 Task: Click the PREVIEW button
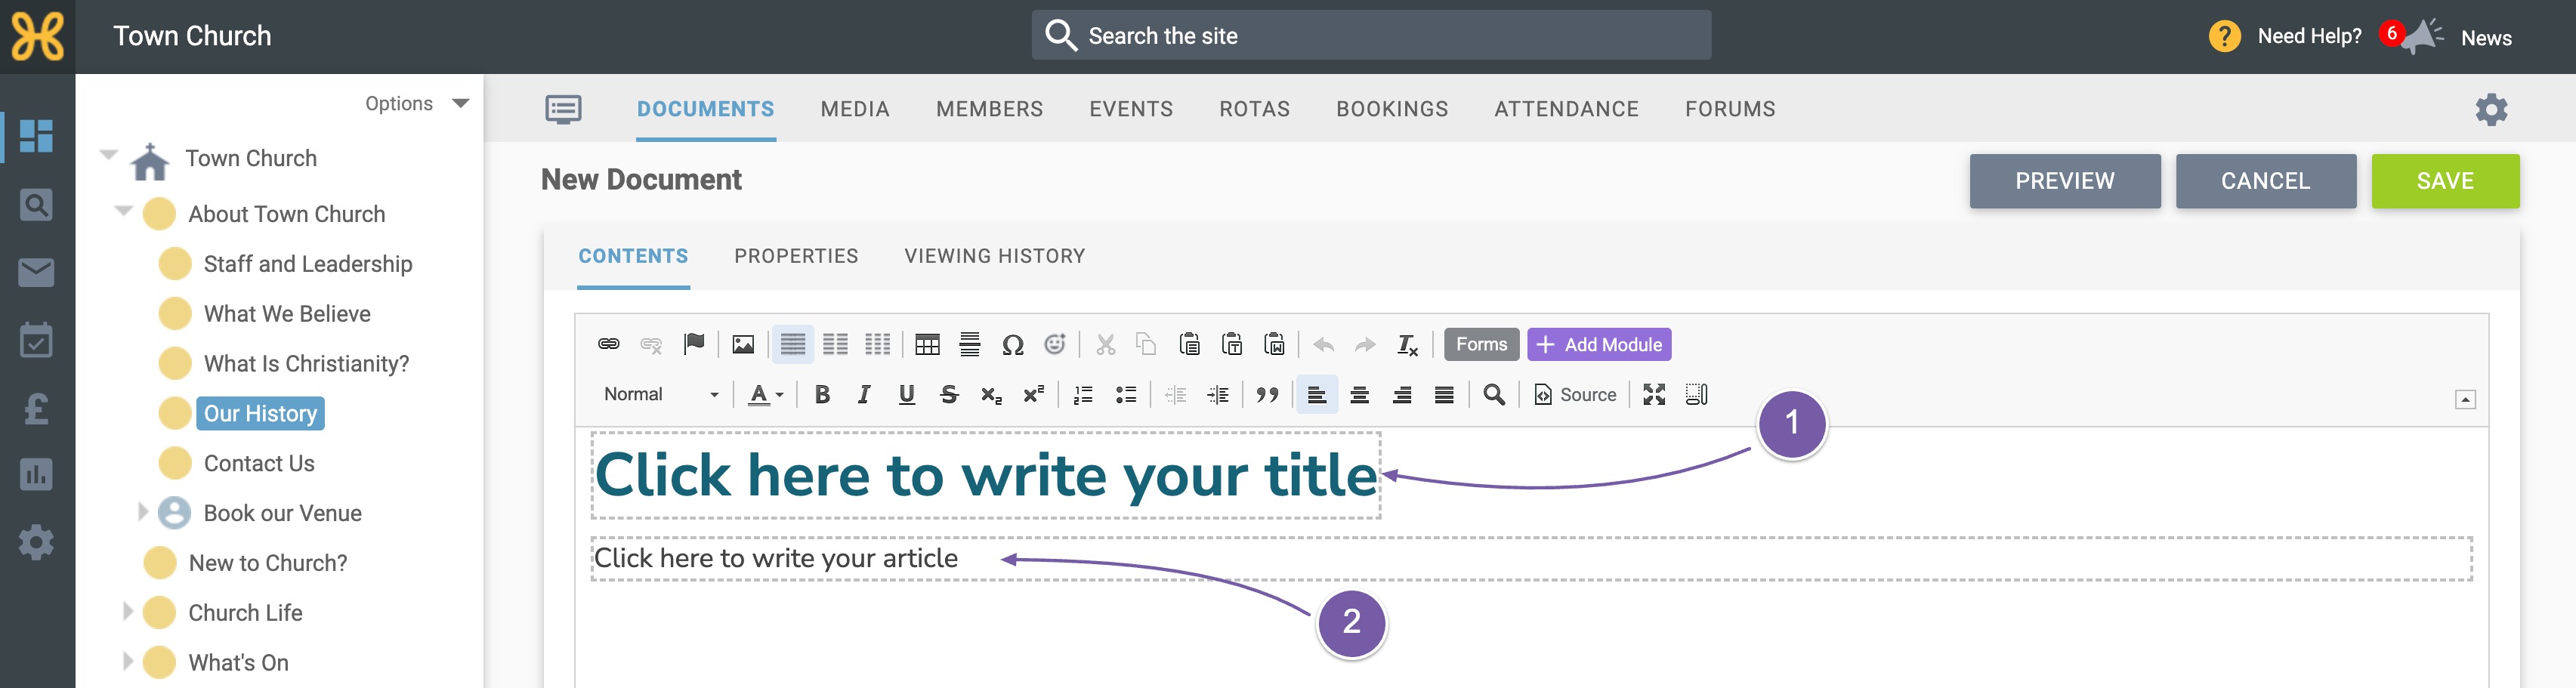[x=2065, y=181]
